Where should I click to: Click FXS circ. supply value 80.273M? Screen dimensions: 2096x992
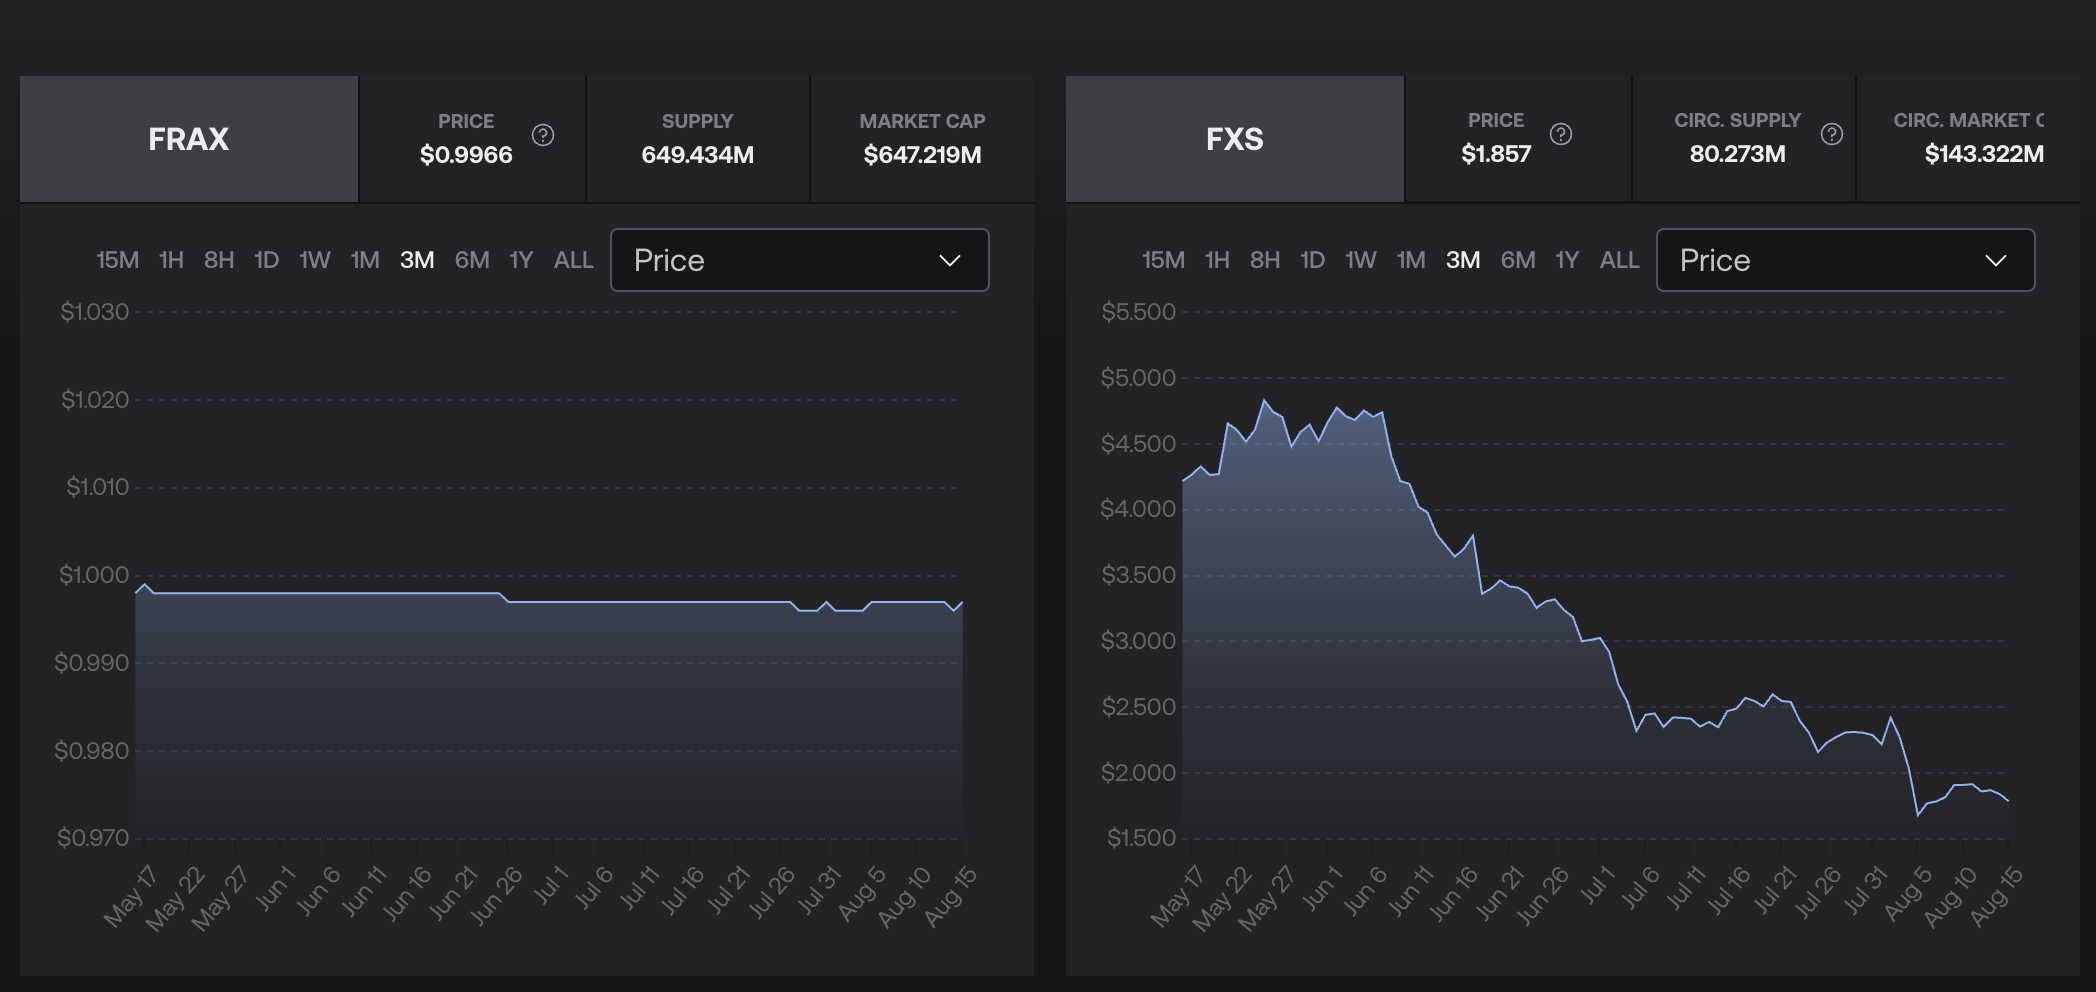[x=1738, y=154]
